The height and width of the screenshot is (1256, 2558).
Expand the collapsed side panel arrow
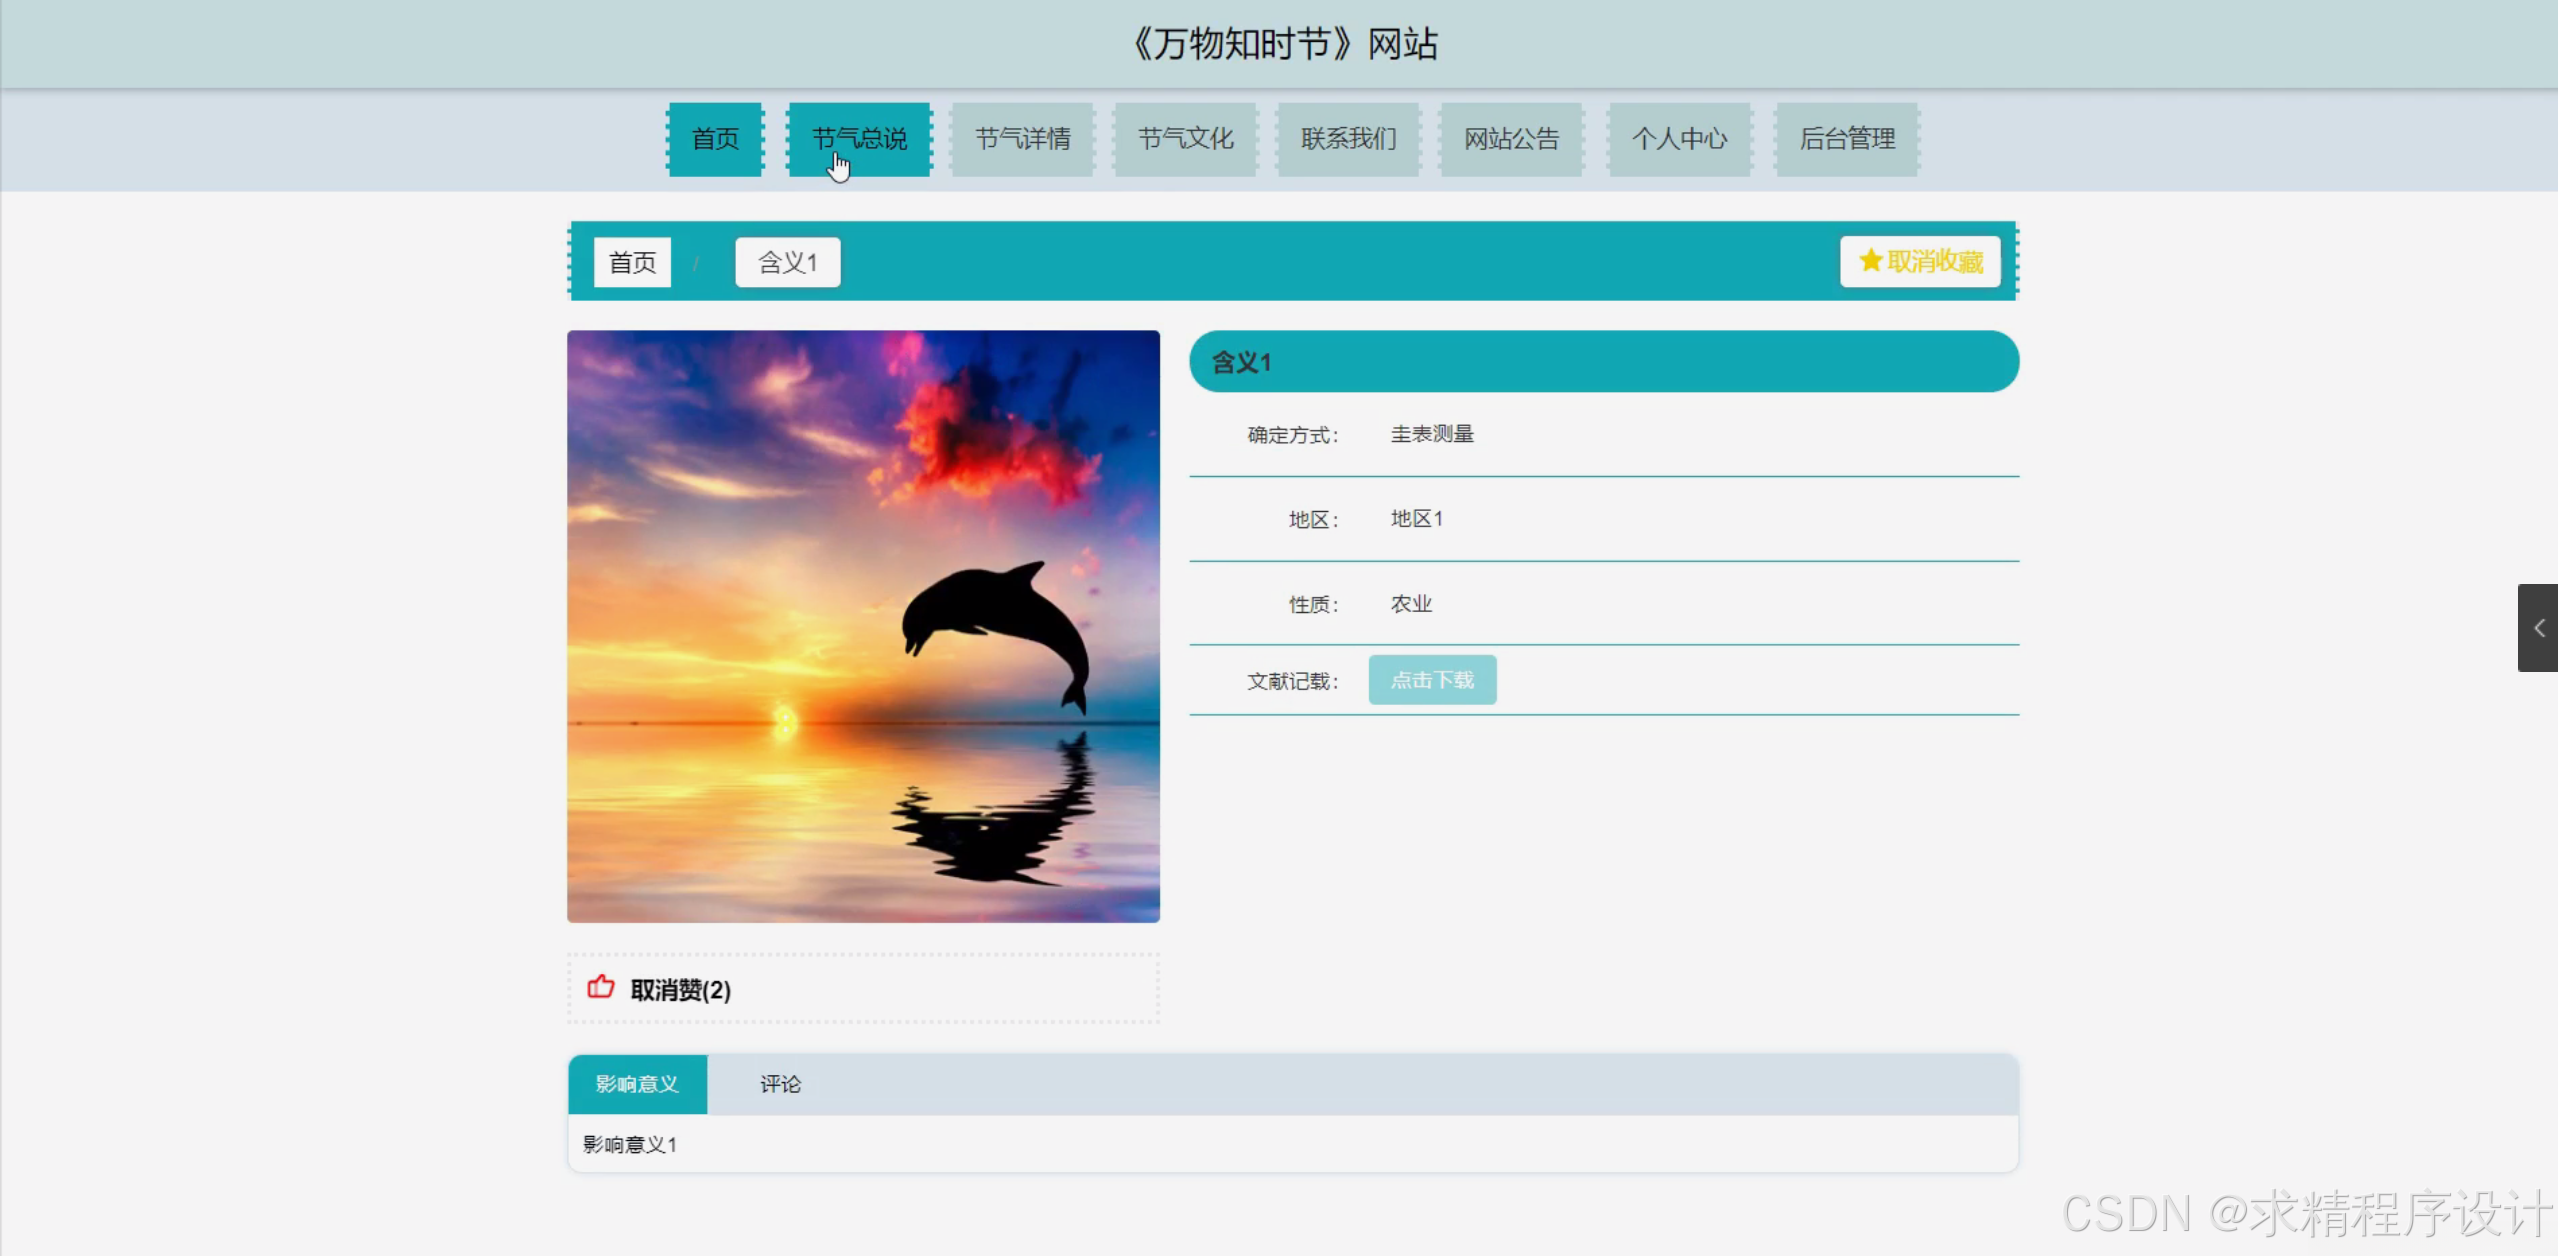click(2538, 628)
